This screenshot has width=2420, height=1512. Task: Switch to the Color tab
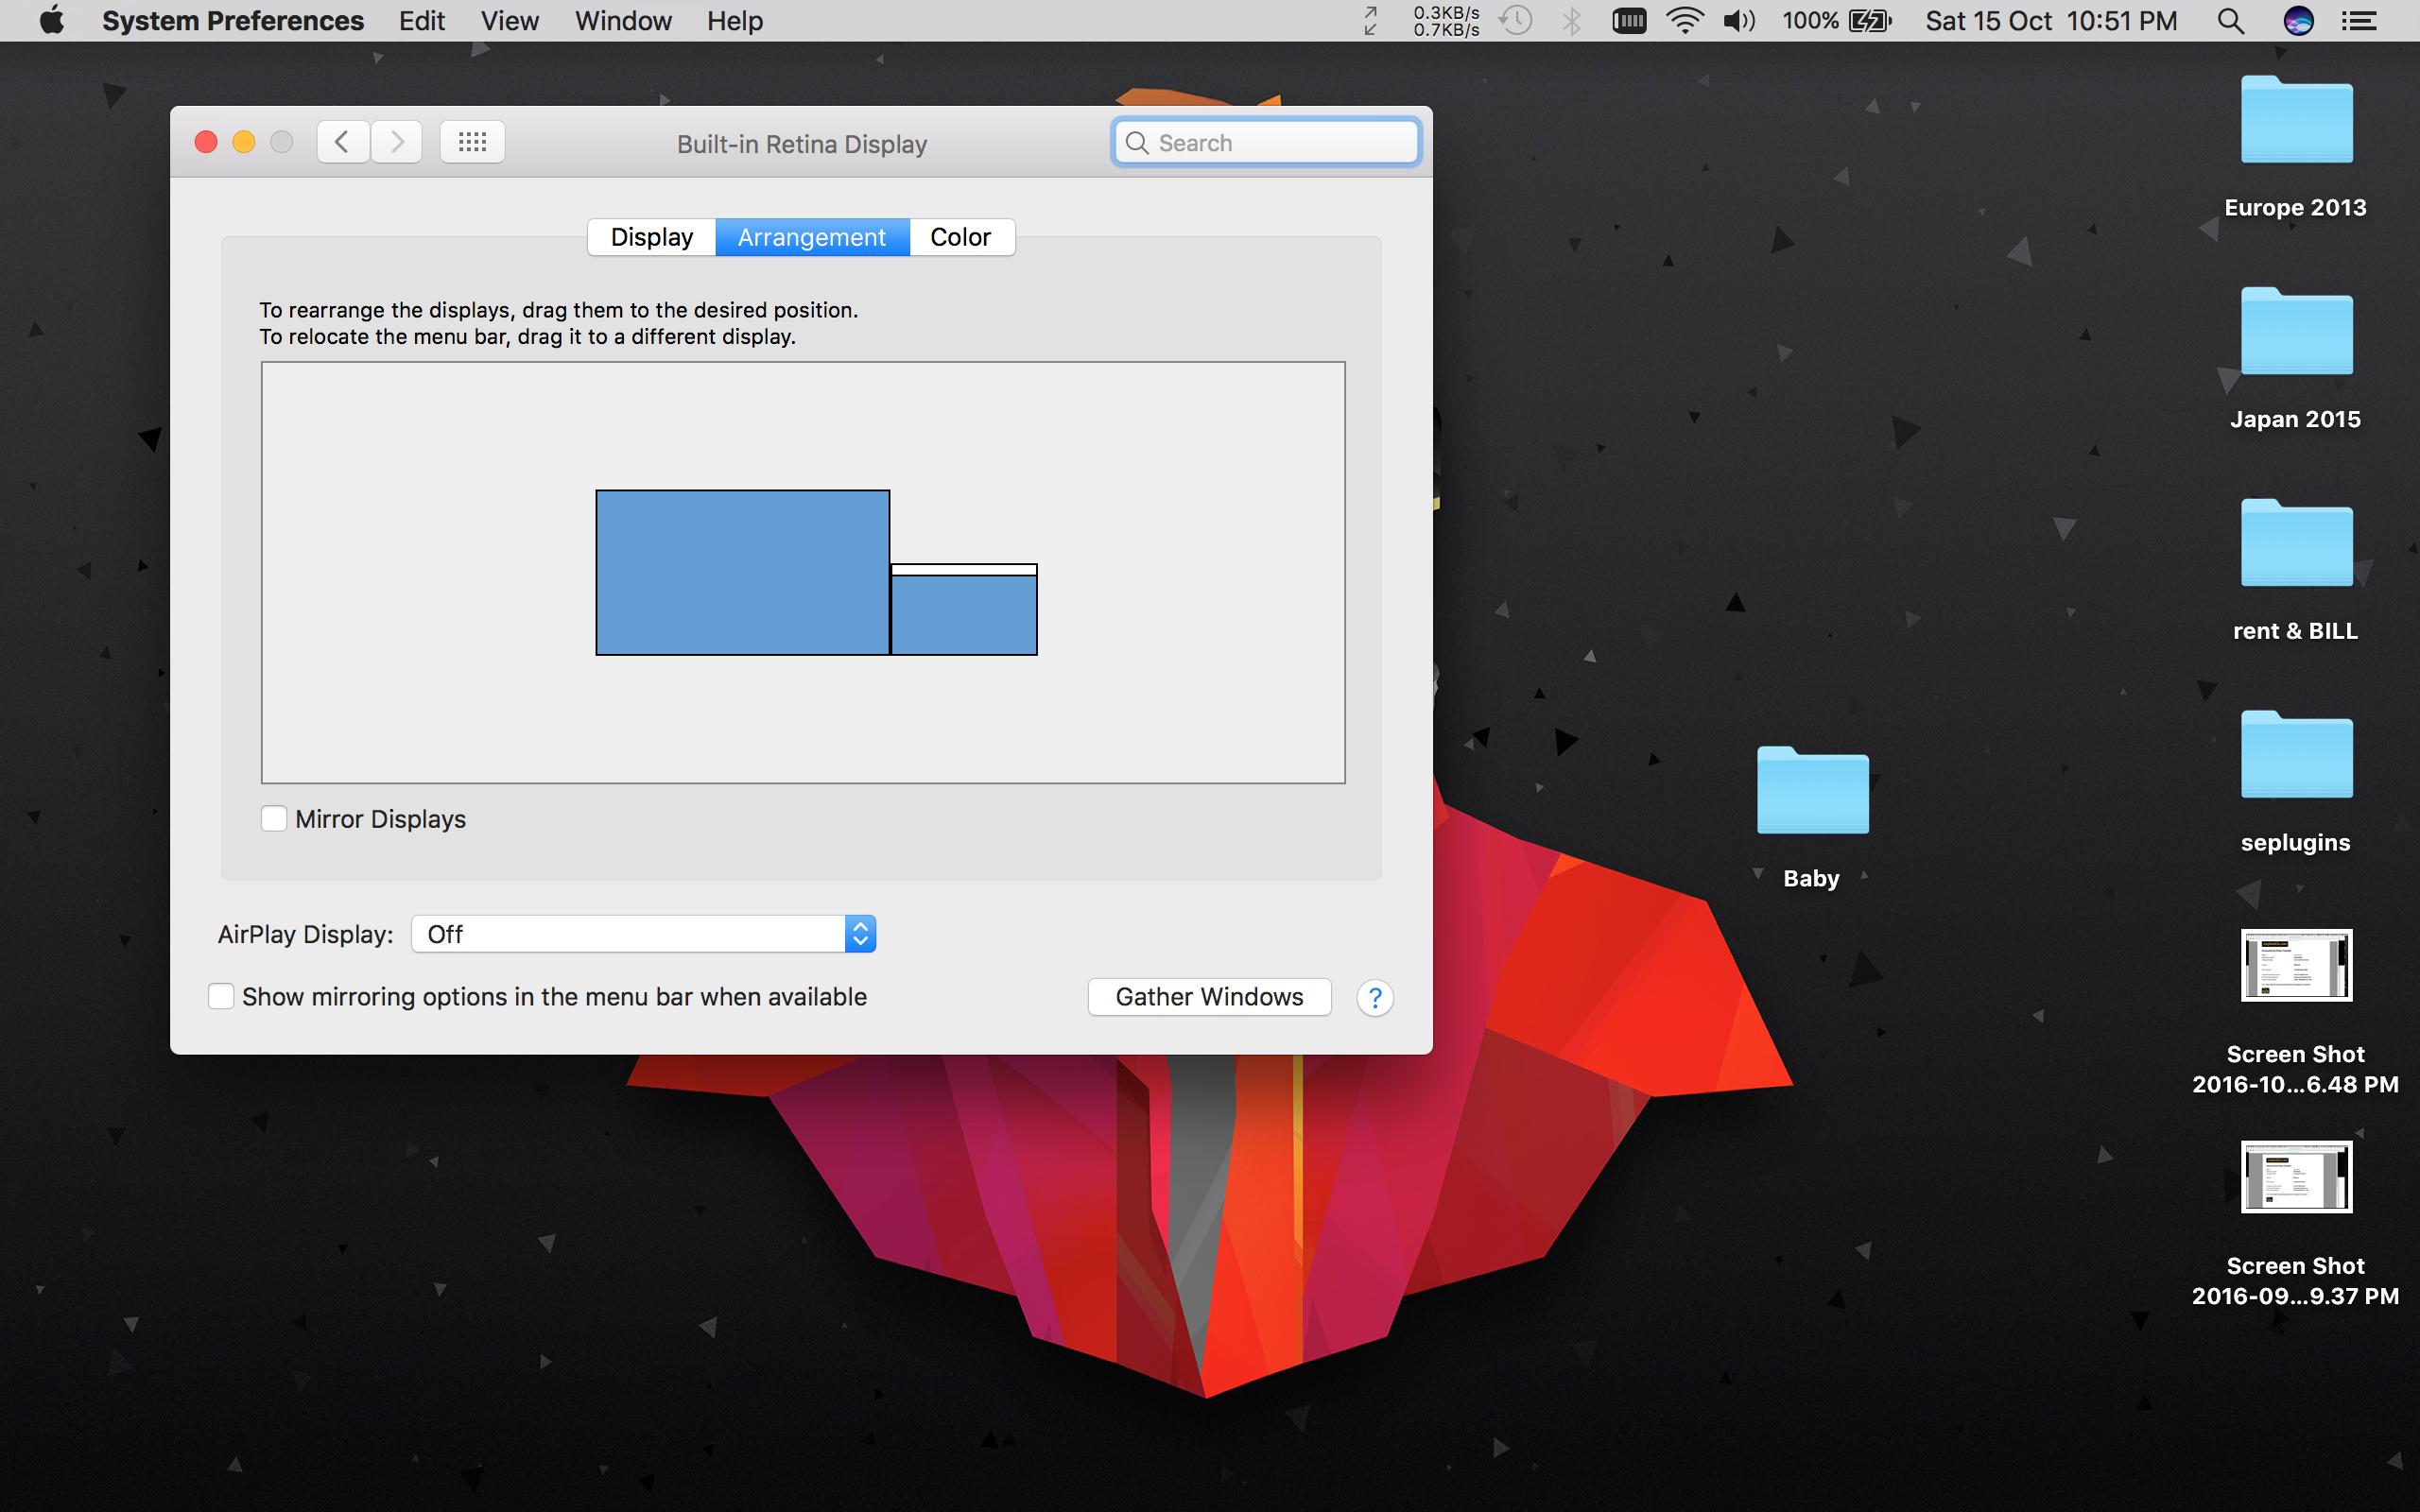(x=960, y=237)
